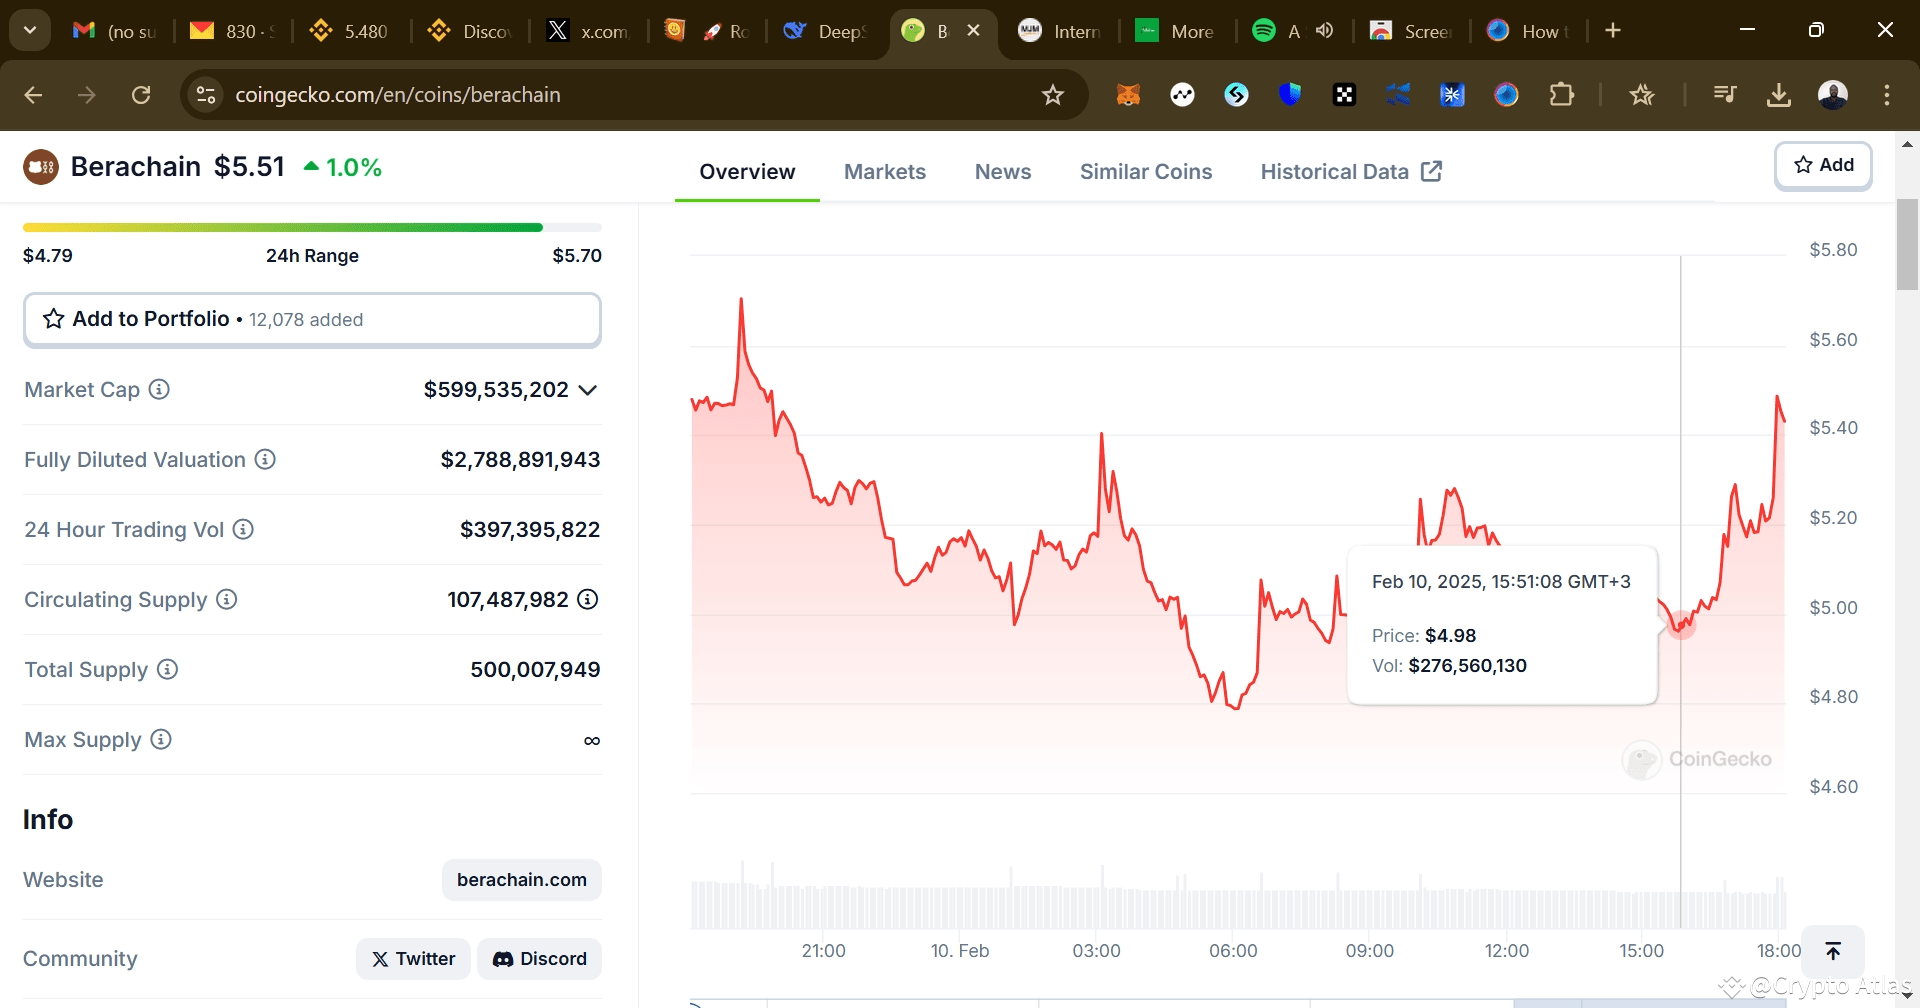Show Total Supply info icon
Image resolution: width=1920 pixels, height=1008 pixels.
[168, 669]
